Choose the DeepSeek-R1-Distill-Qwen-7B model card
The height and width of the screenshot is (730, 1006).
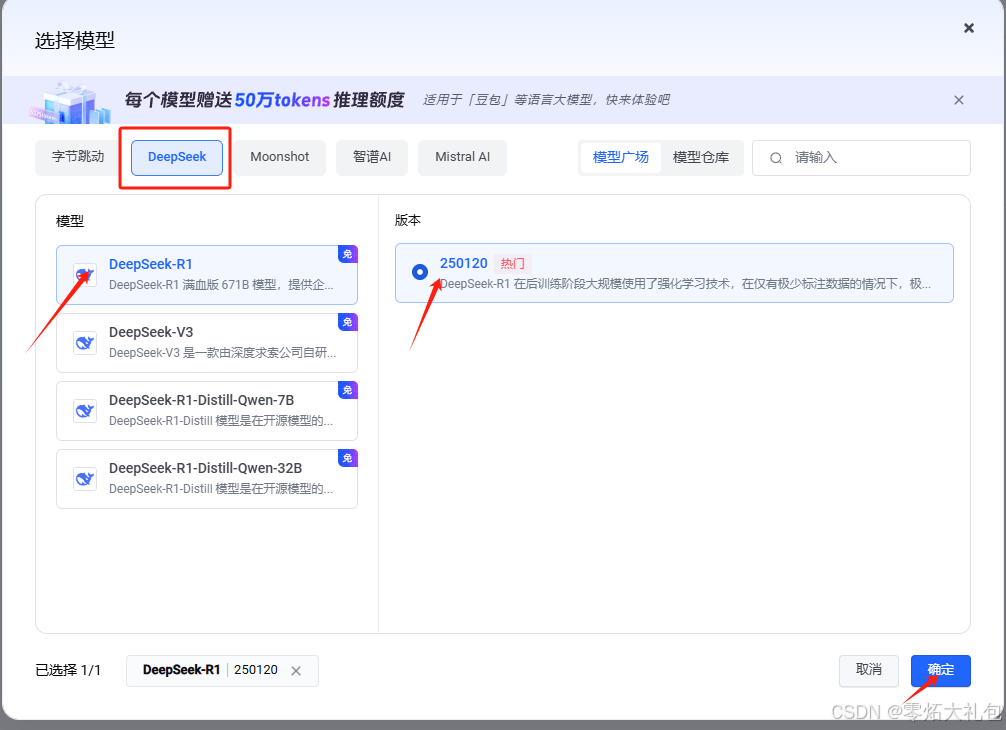pos(207,411)
